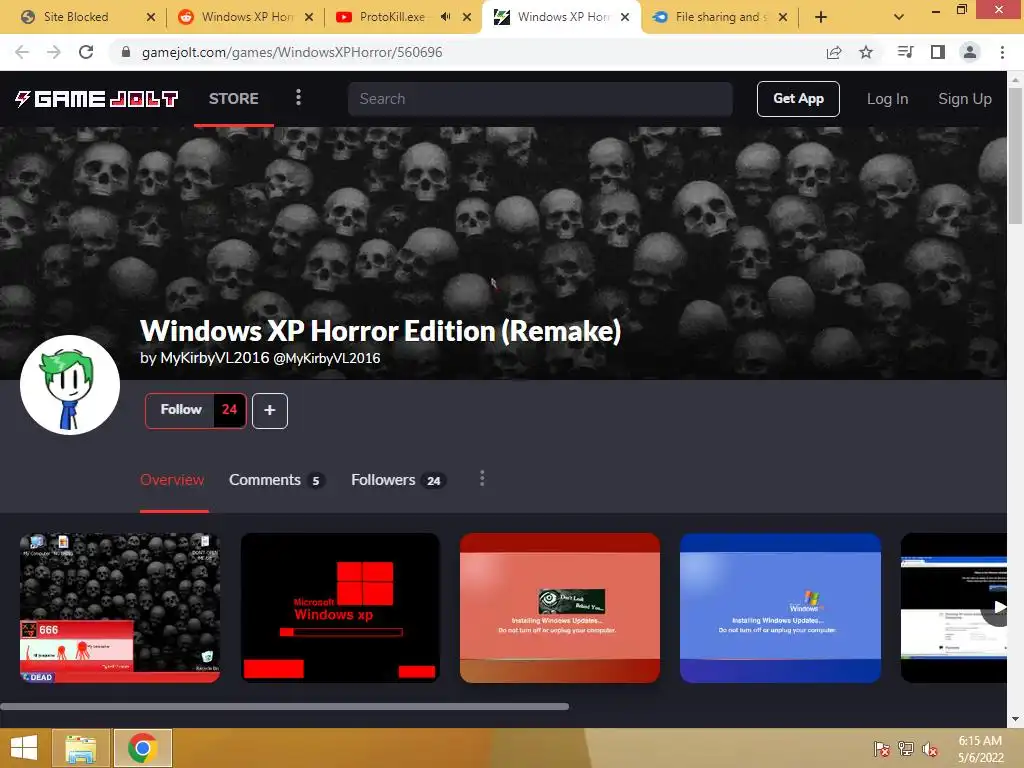Open the Comments tab
The height and width of the screenshot is (768, 1024).
point(276,480)
